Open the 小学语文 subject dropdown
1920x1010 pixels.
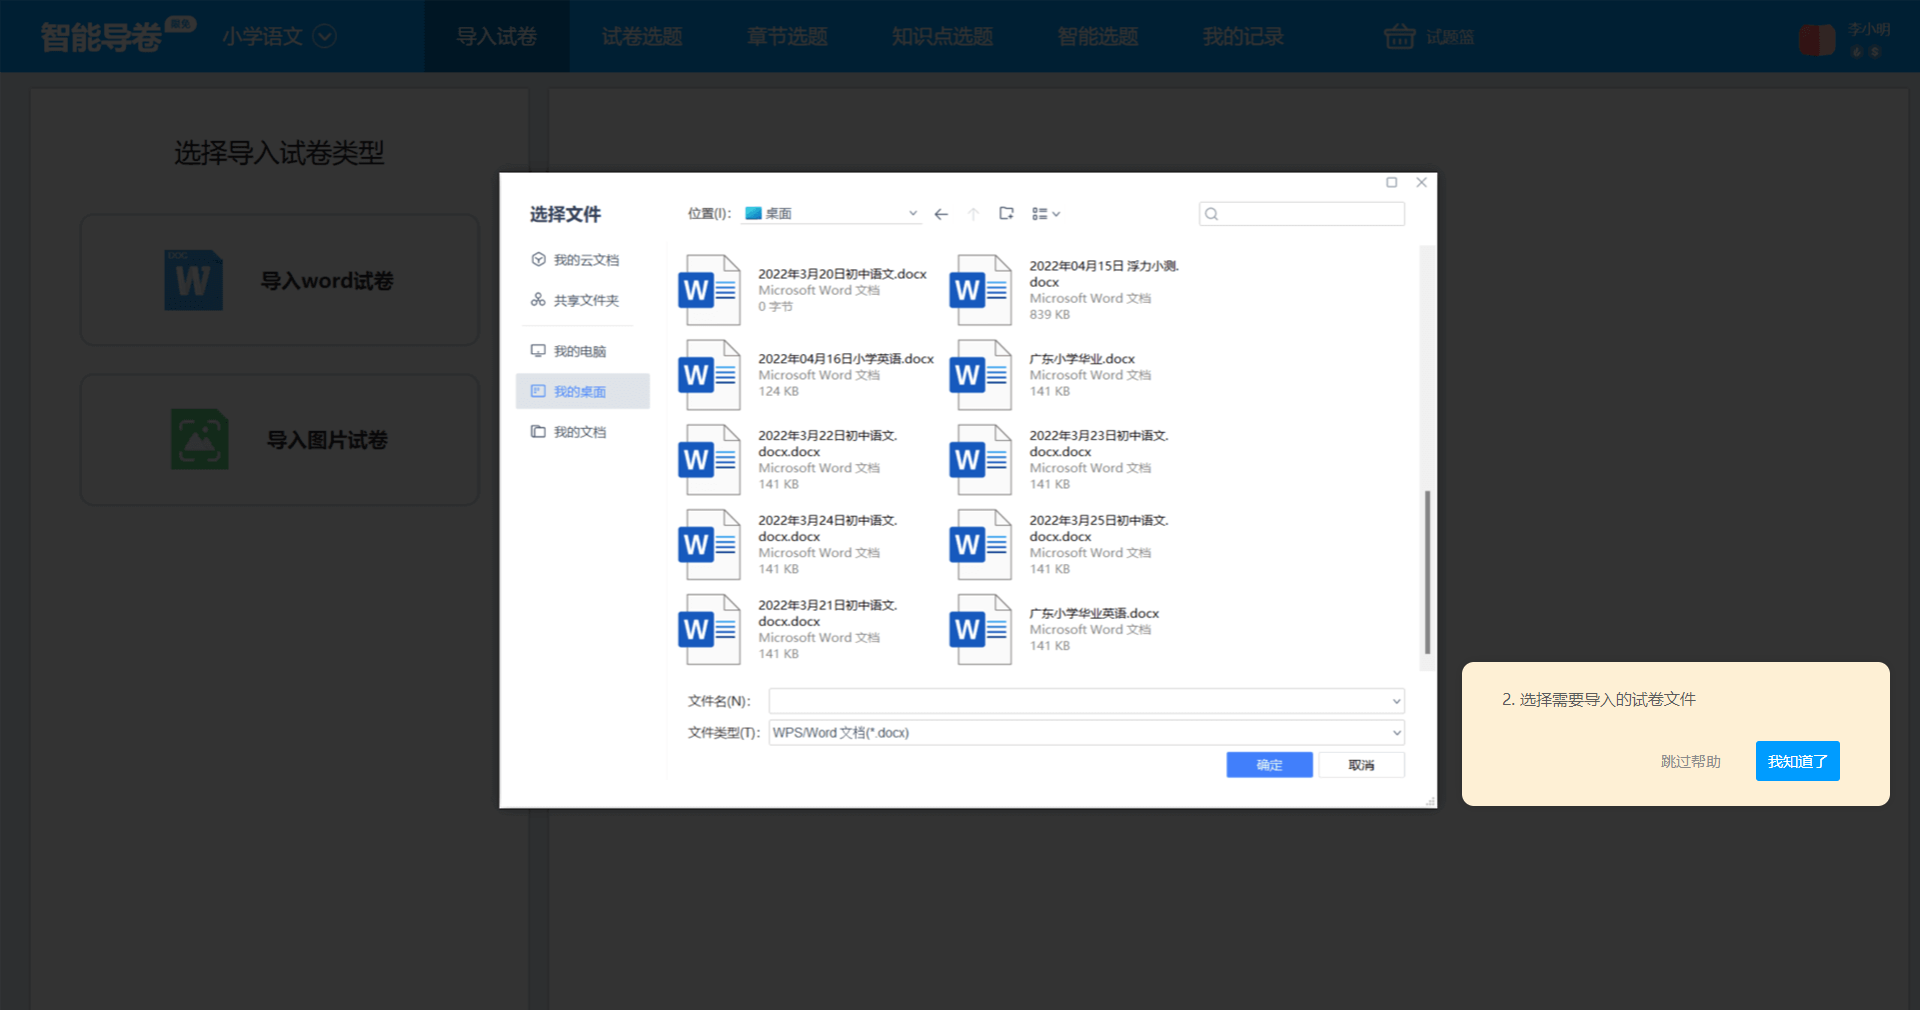point(279,37)
